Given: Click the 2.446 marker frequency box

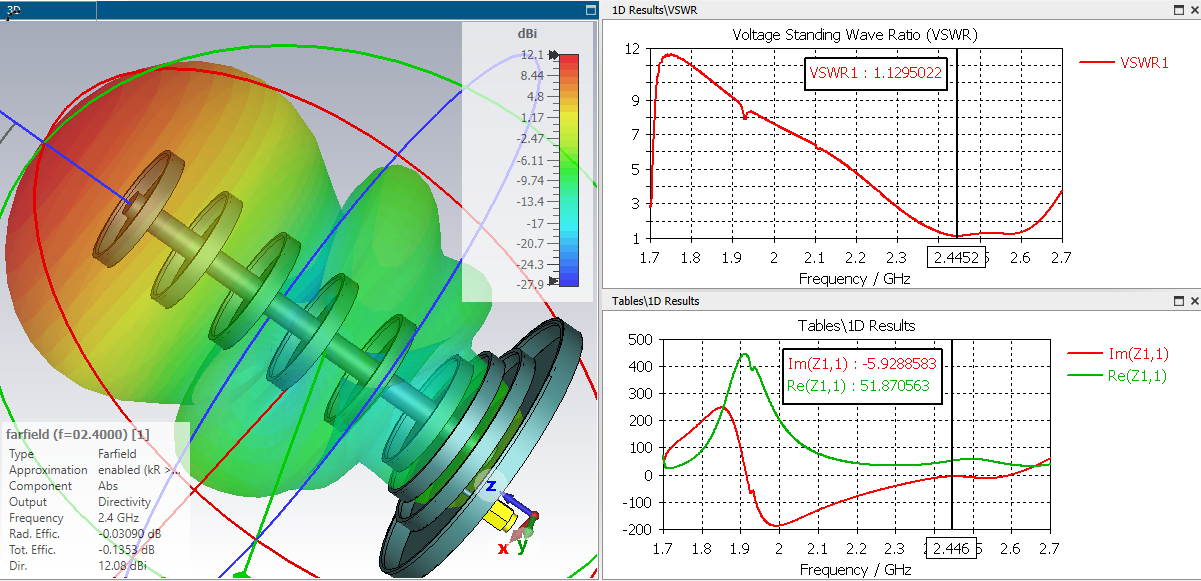Looking at the screenshot, I should point(951,549).
